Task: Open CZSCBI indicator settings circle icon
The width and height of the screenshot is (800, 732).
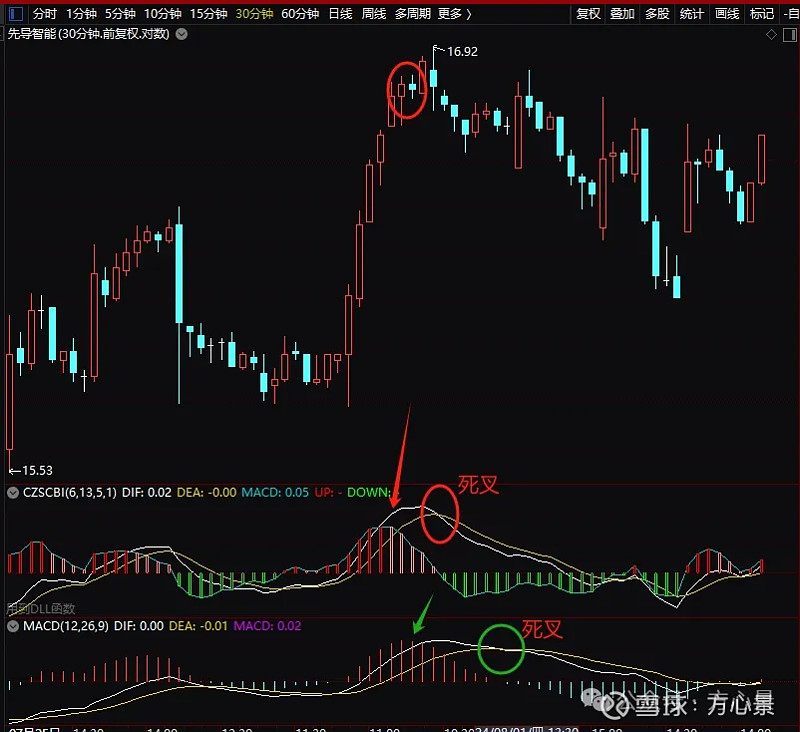Action: (13, 492)
